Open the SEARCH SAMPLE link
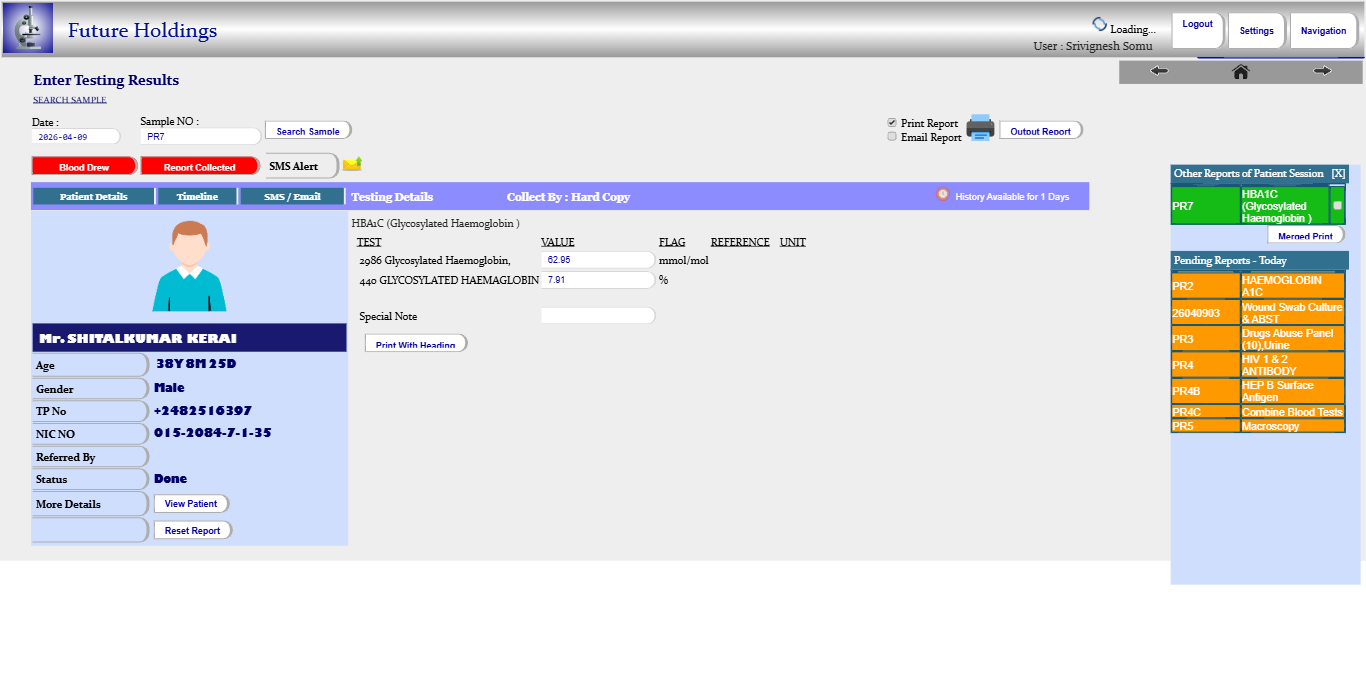The height and width of the screenshot is (678, 1366). coord(70,100)
